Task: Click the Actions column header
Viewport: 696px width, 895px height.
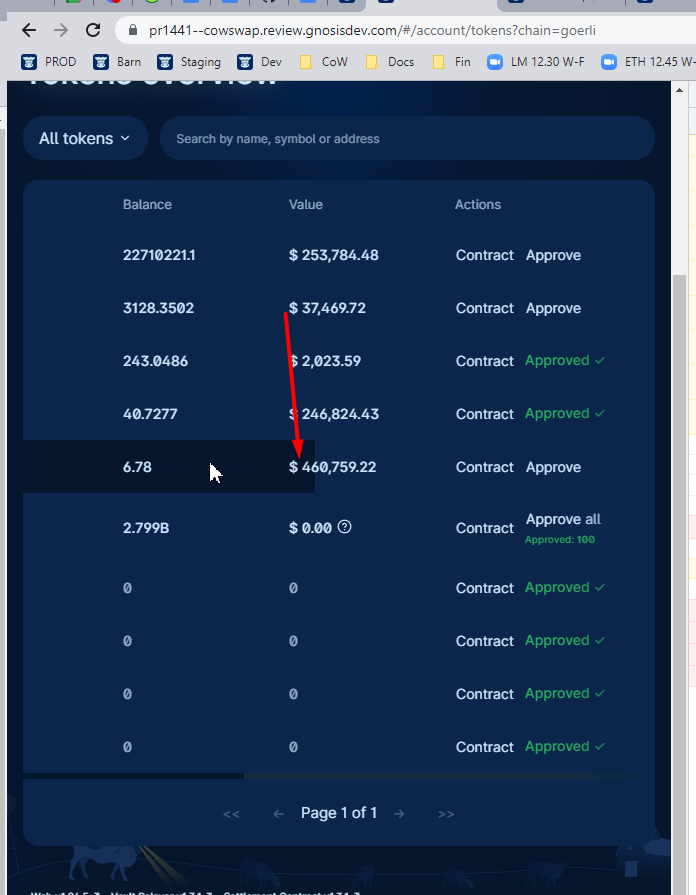Action: click(478, 204)
